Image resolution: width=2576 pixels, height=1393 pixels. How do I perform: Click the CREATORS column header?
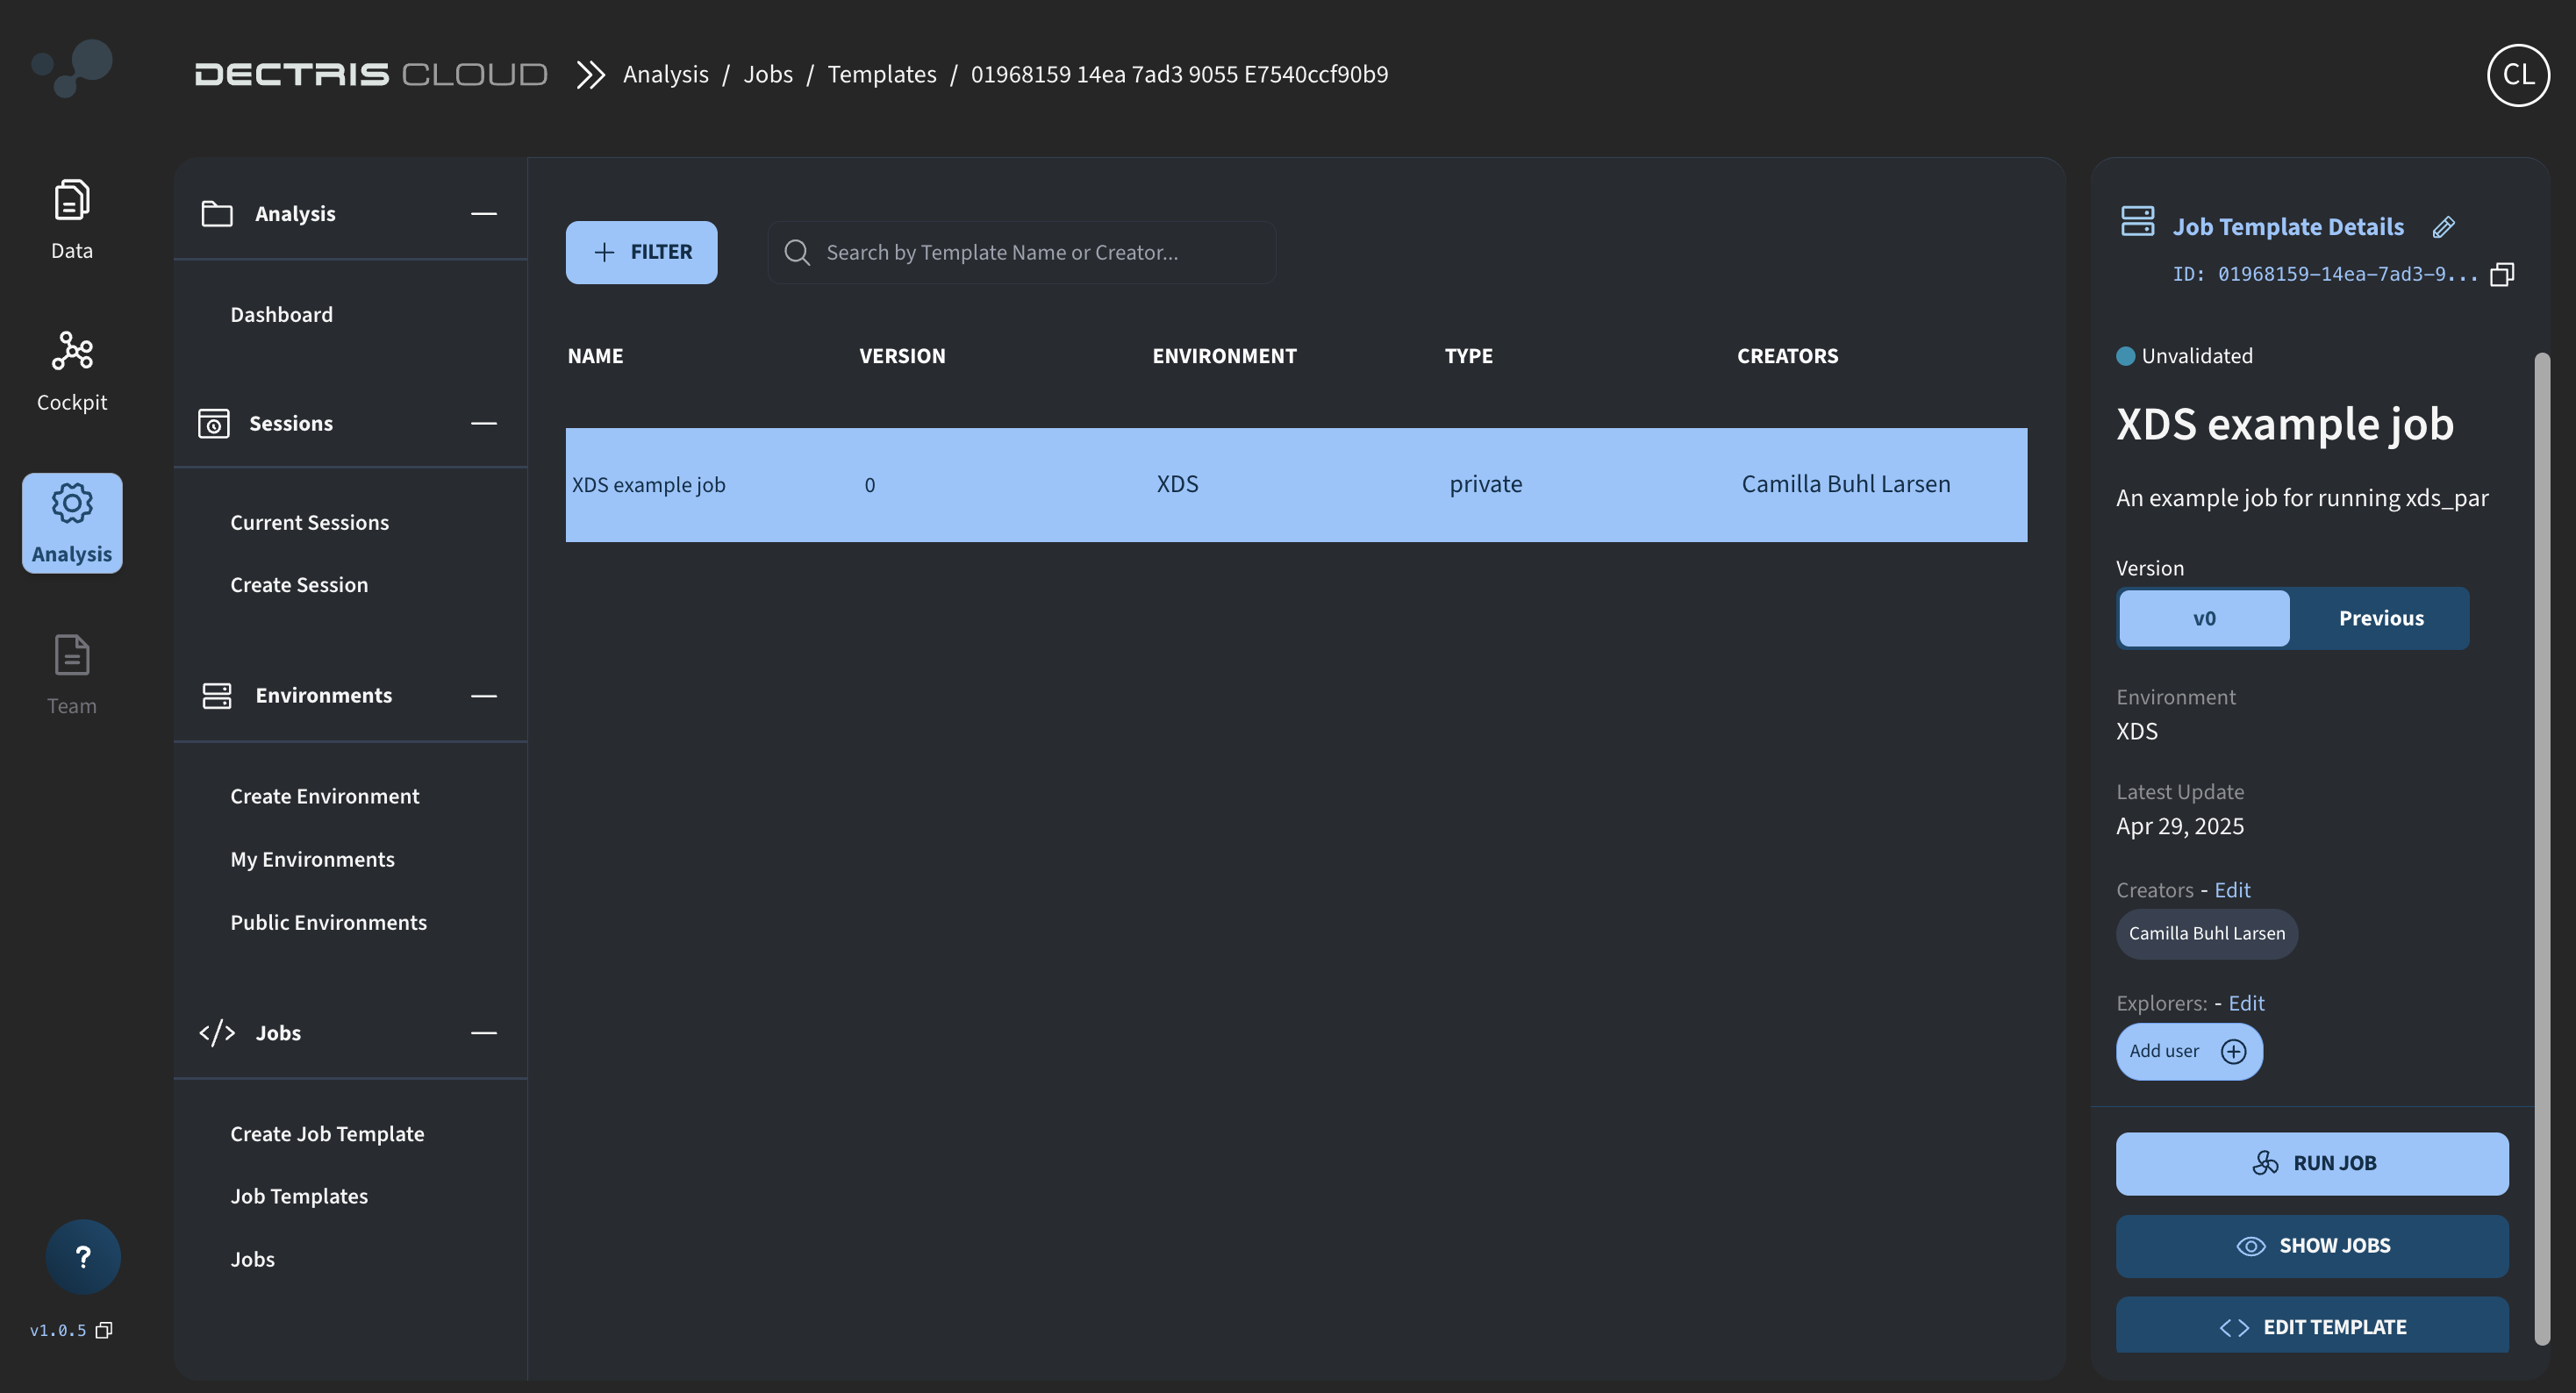click(x=1787, y=356)
